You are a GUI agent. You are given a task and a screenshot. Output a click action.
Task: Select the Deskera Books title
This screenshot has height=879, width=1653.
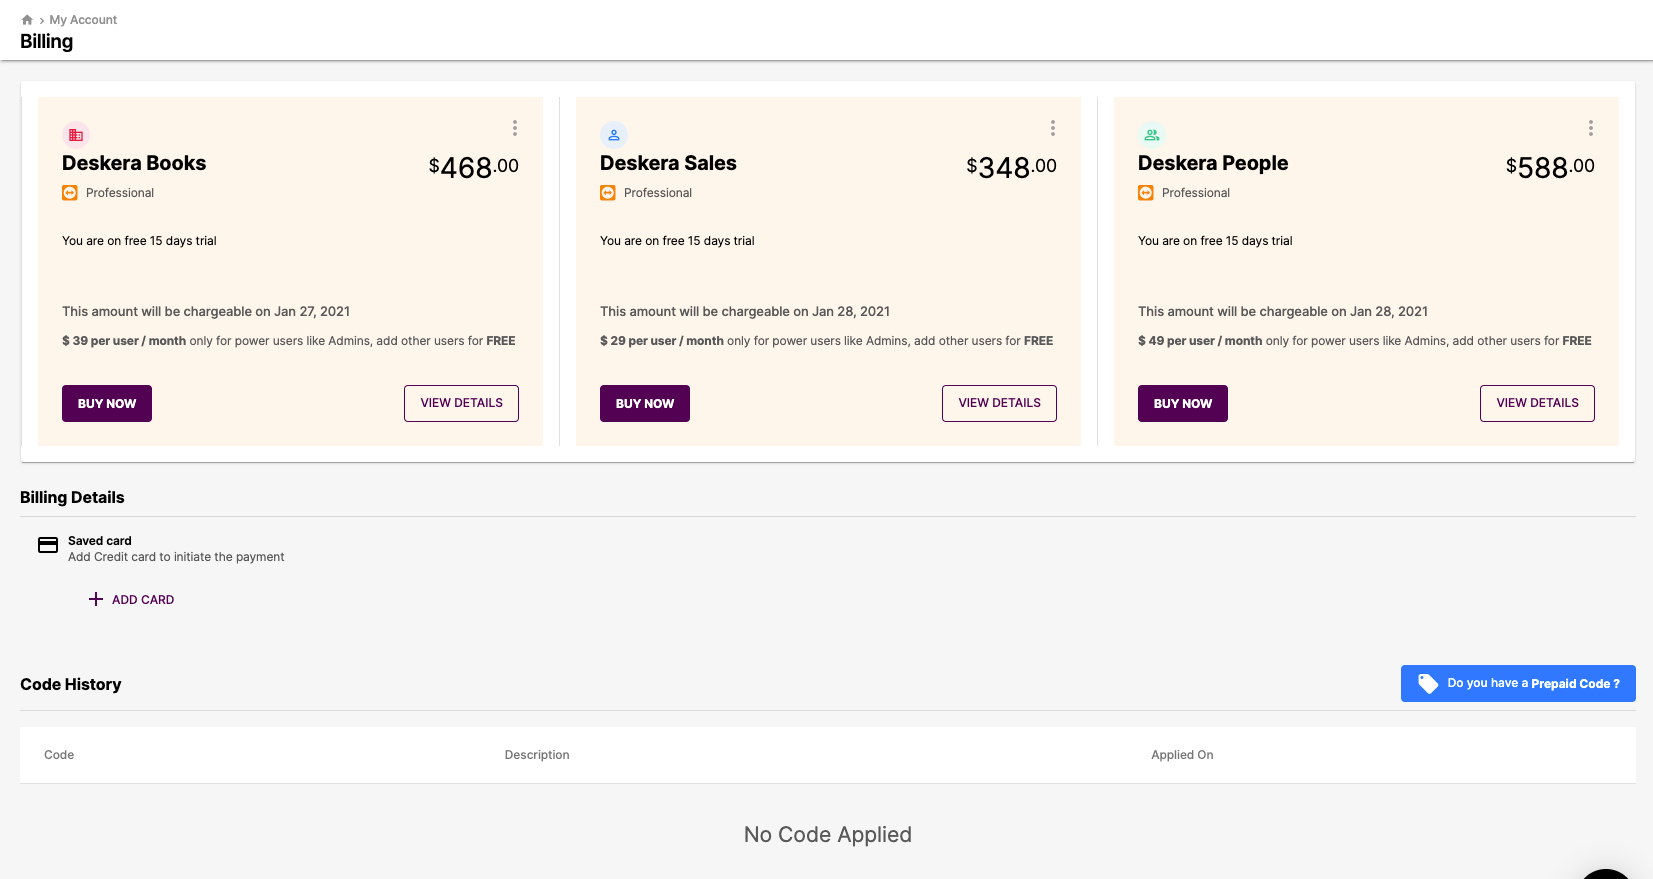coord(134,163)
